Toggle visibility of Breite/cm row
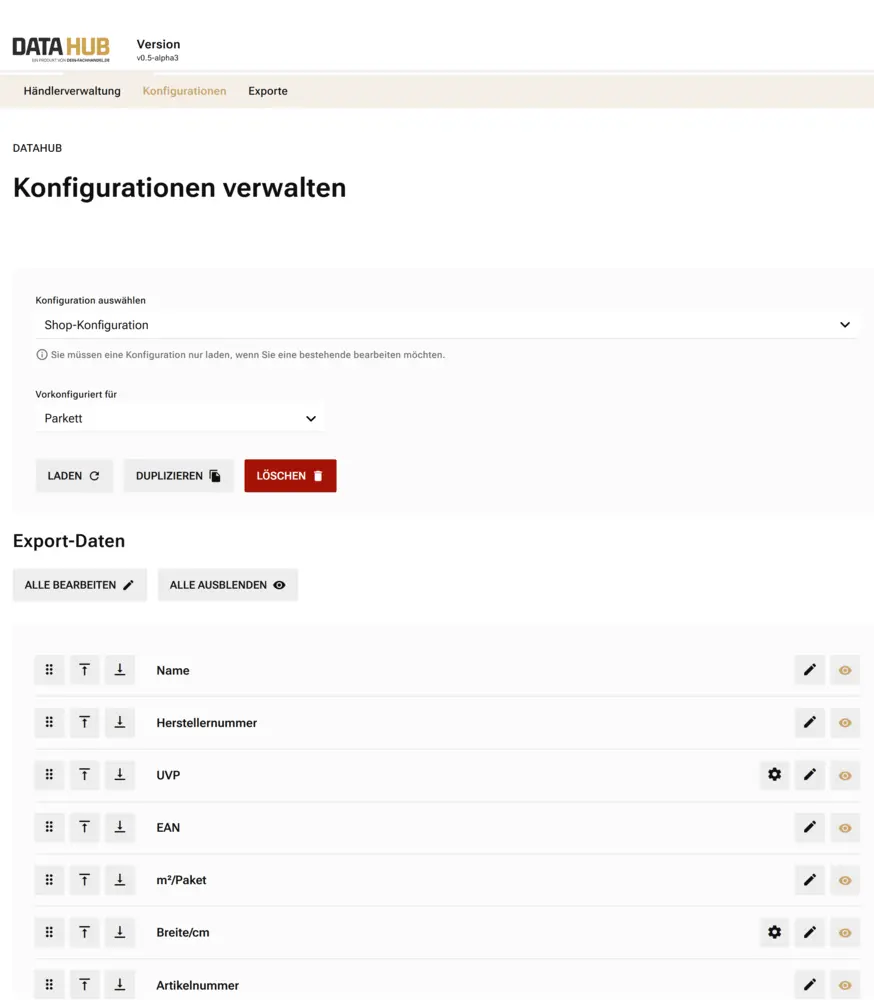This screenshot has width=874, height=1000. (x=845, y=932)
